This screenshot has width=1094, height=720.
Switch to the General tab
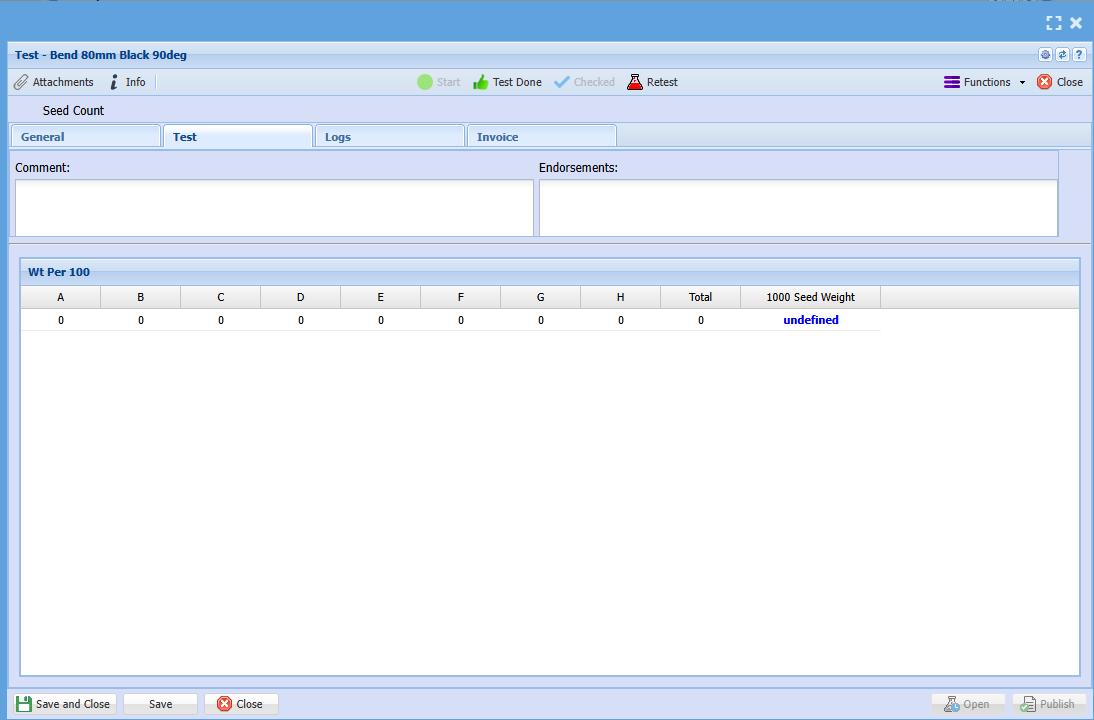pos(85,137)
